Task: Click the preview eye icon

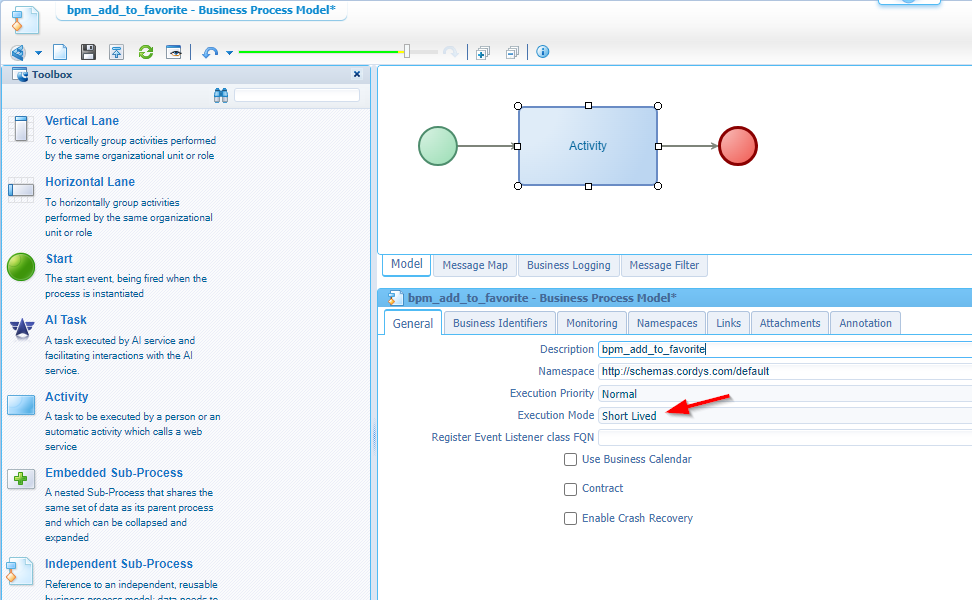Action: pos(174,52)
